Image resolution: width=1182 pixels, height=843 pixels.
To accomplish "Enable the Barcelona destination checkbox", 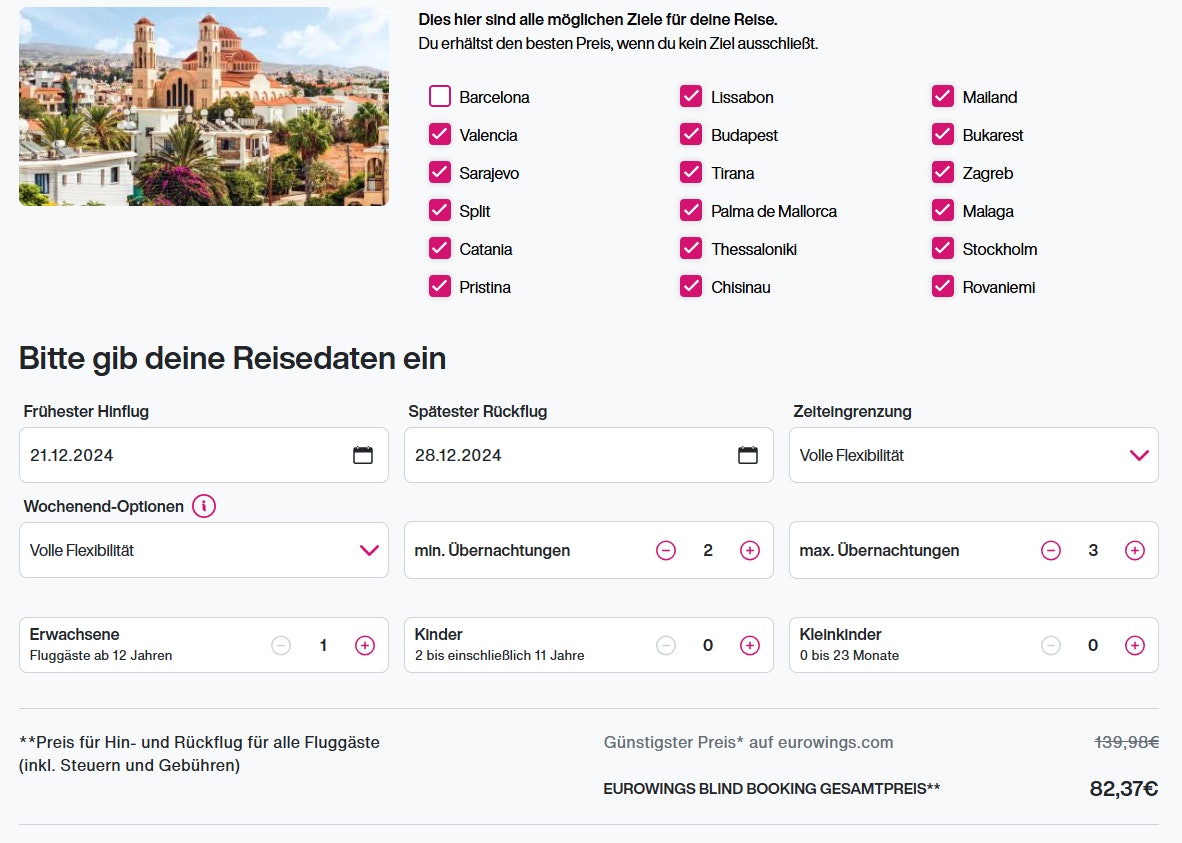I will click(x=440, y=96).
